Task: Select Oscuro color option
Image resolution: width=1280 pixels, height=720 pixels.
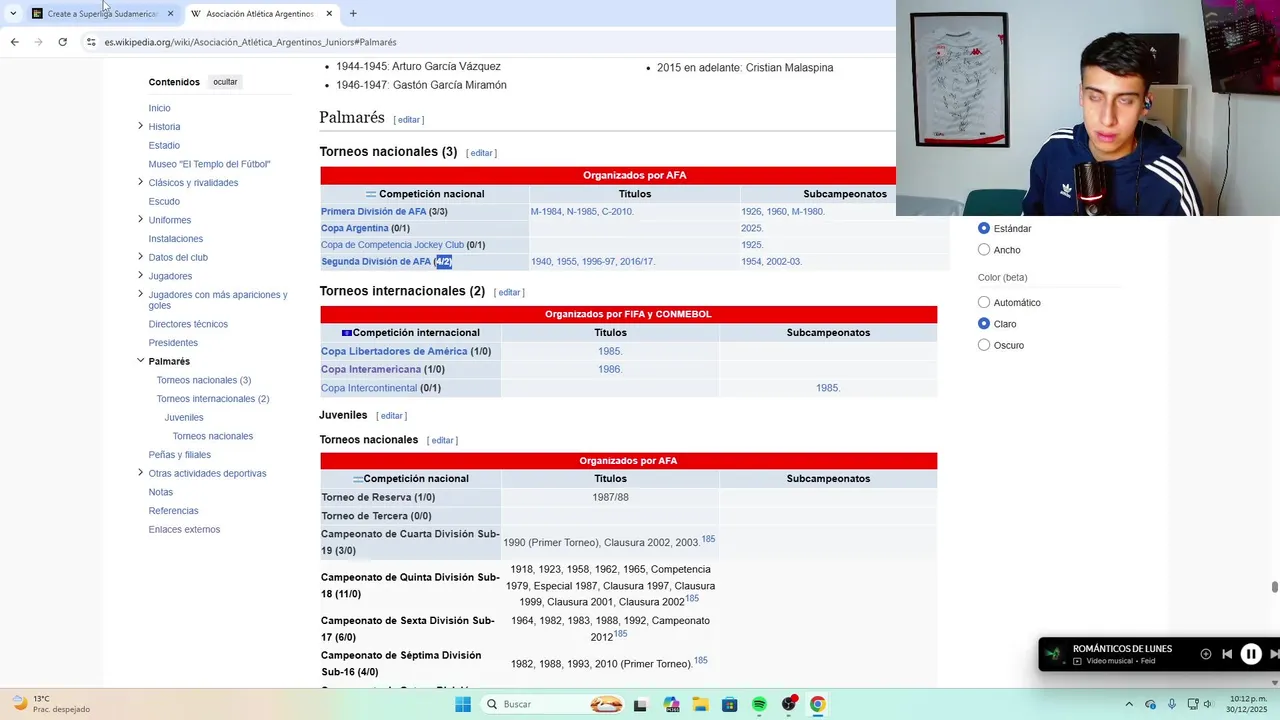Action: pos(984,345)
